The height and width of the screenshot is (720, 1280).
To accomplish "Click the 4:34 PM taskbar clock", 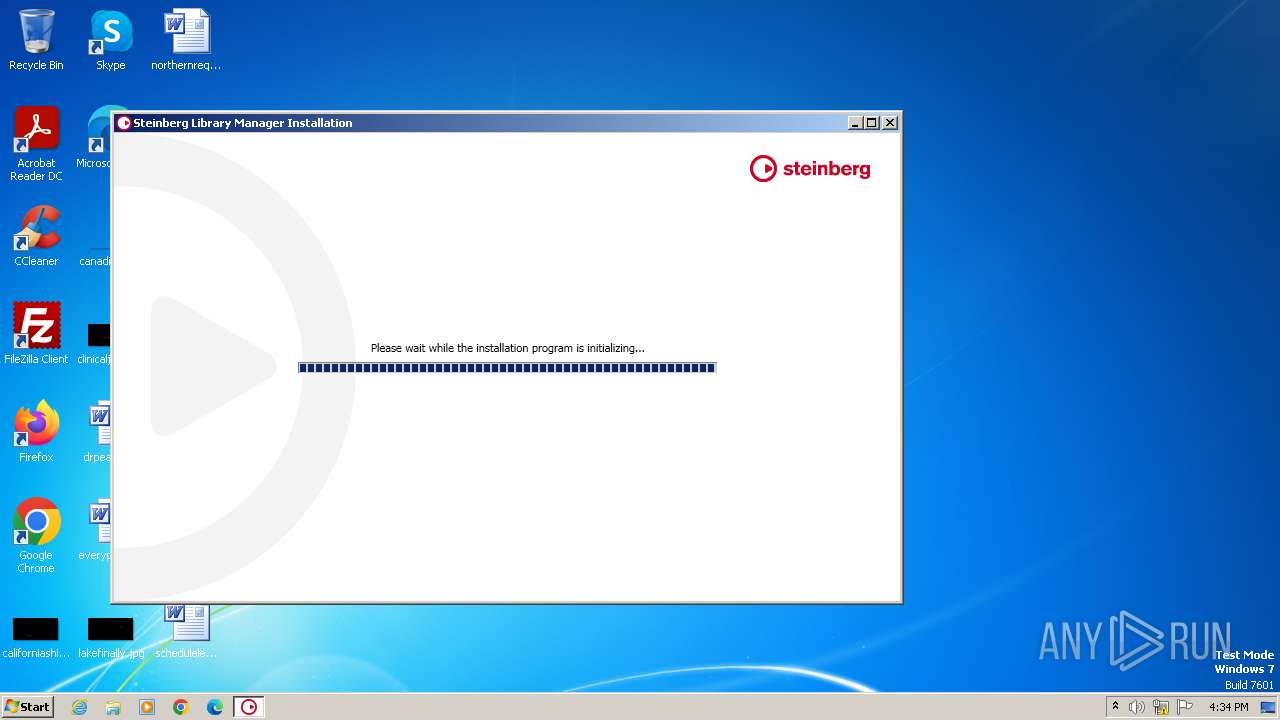I will [1228, 707].
